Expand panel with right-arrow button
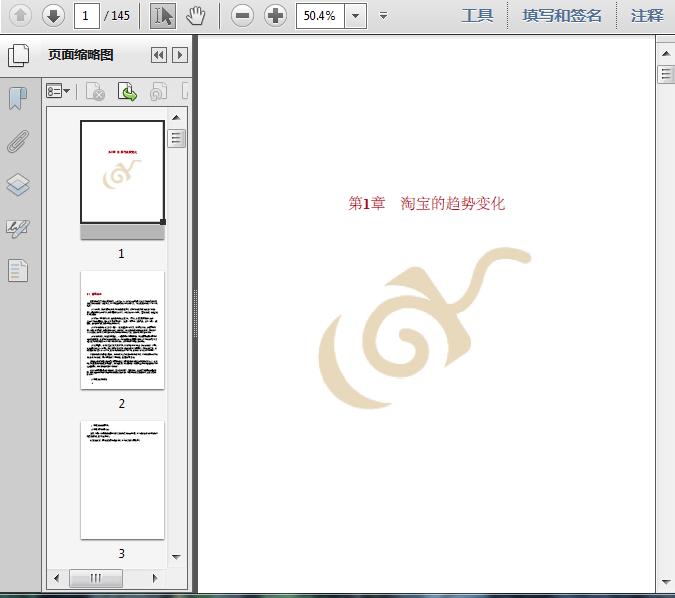This screenshot has height=598, width=675. coord(180,55)
